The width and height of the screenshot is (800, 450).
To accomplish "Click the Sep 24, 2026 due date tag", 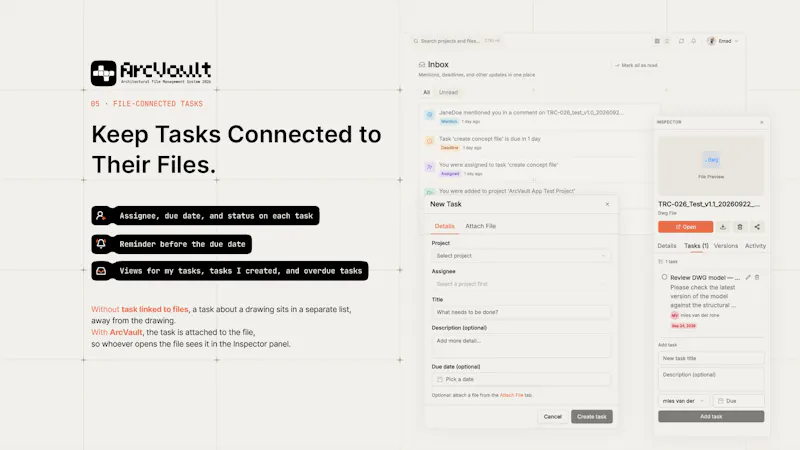I will click(683, 326).
